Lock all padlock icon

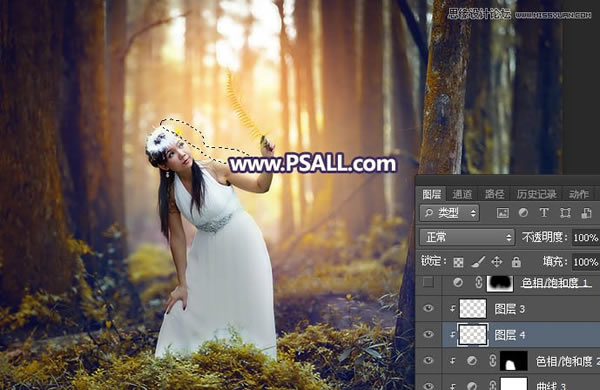(x=516, y=262)
